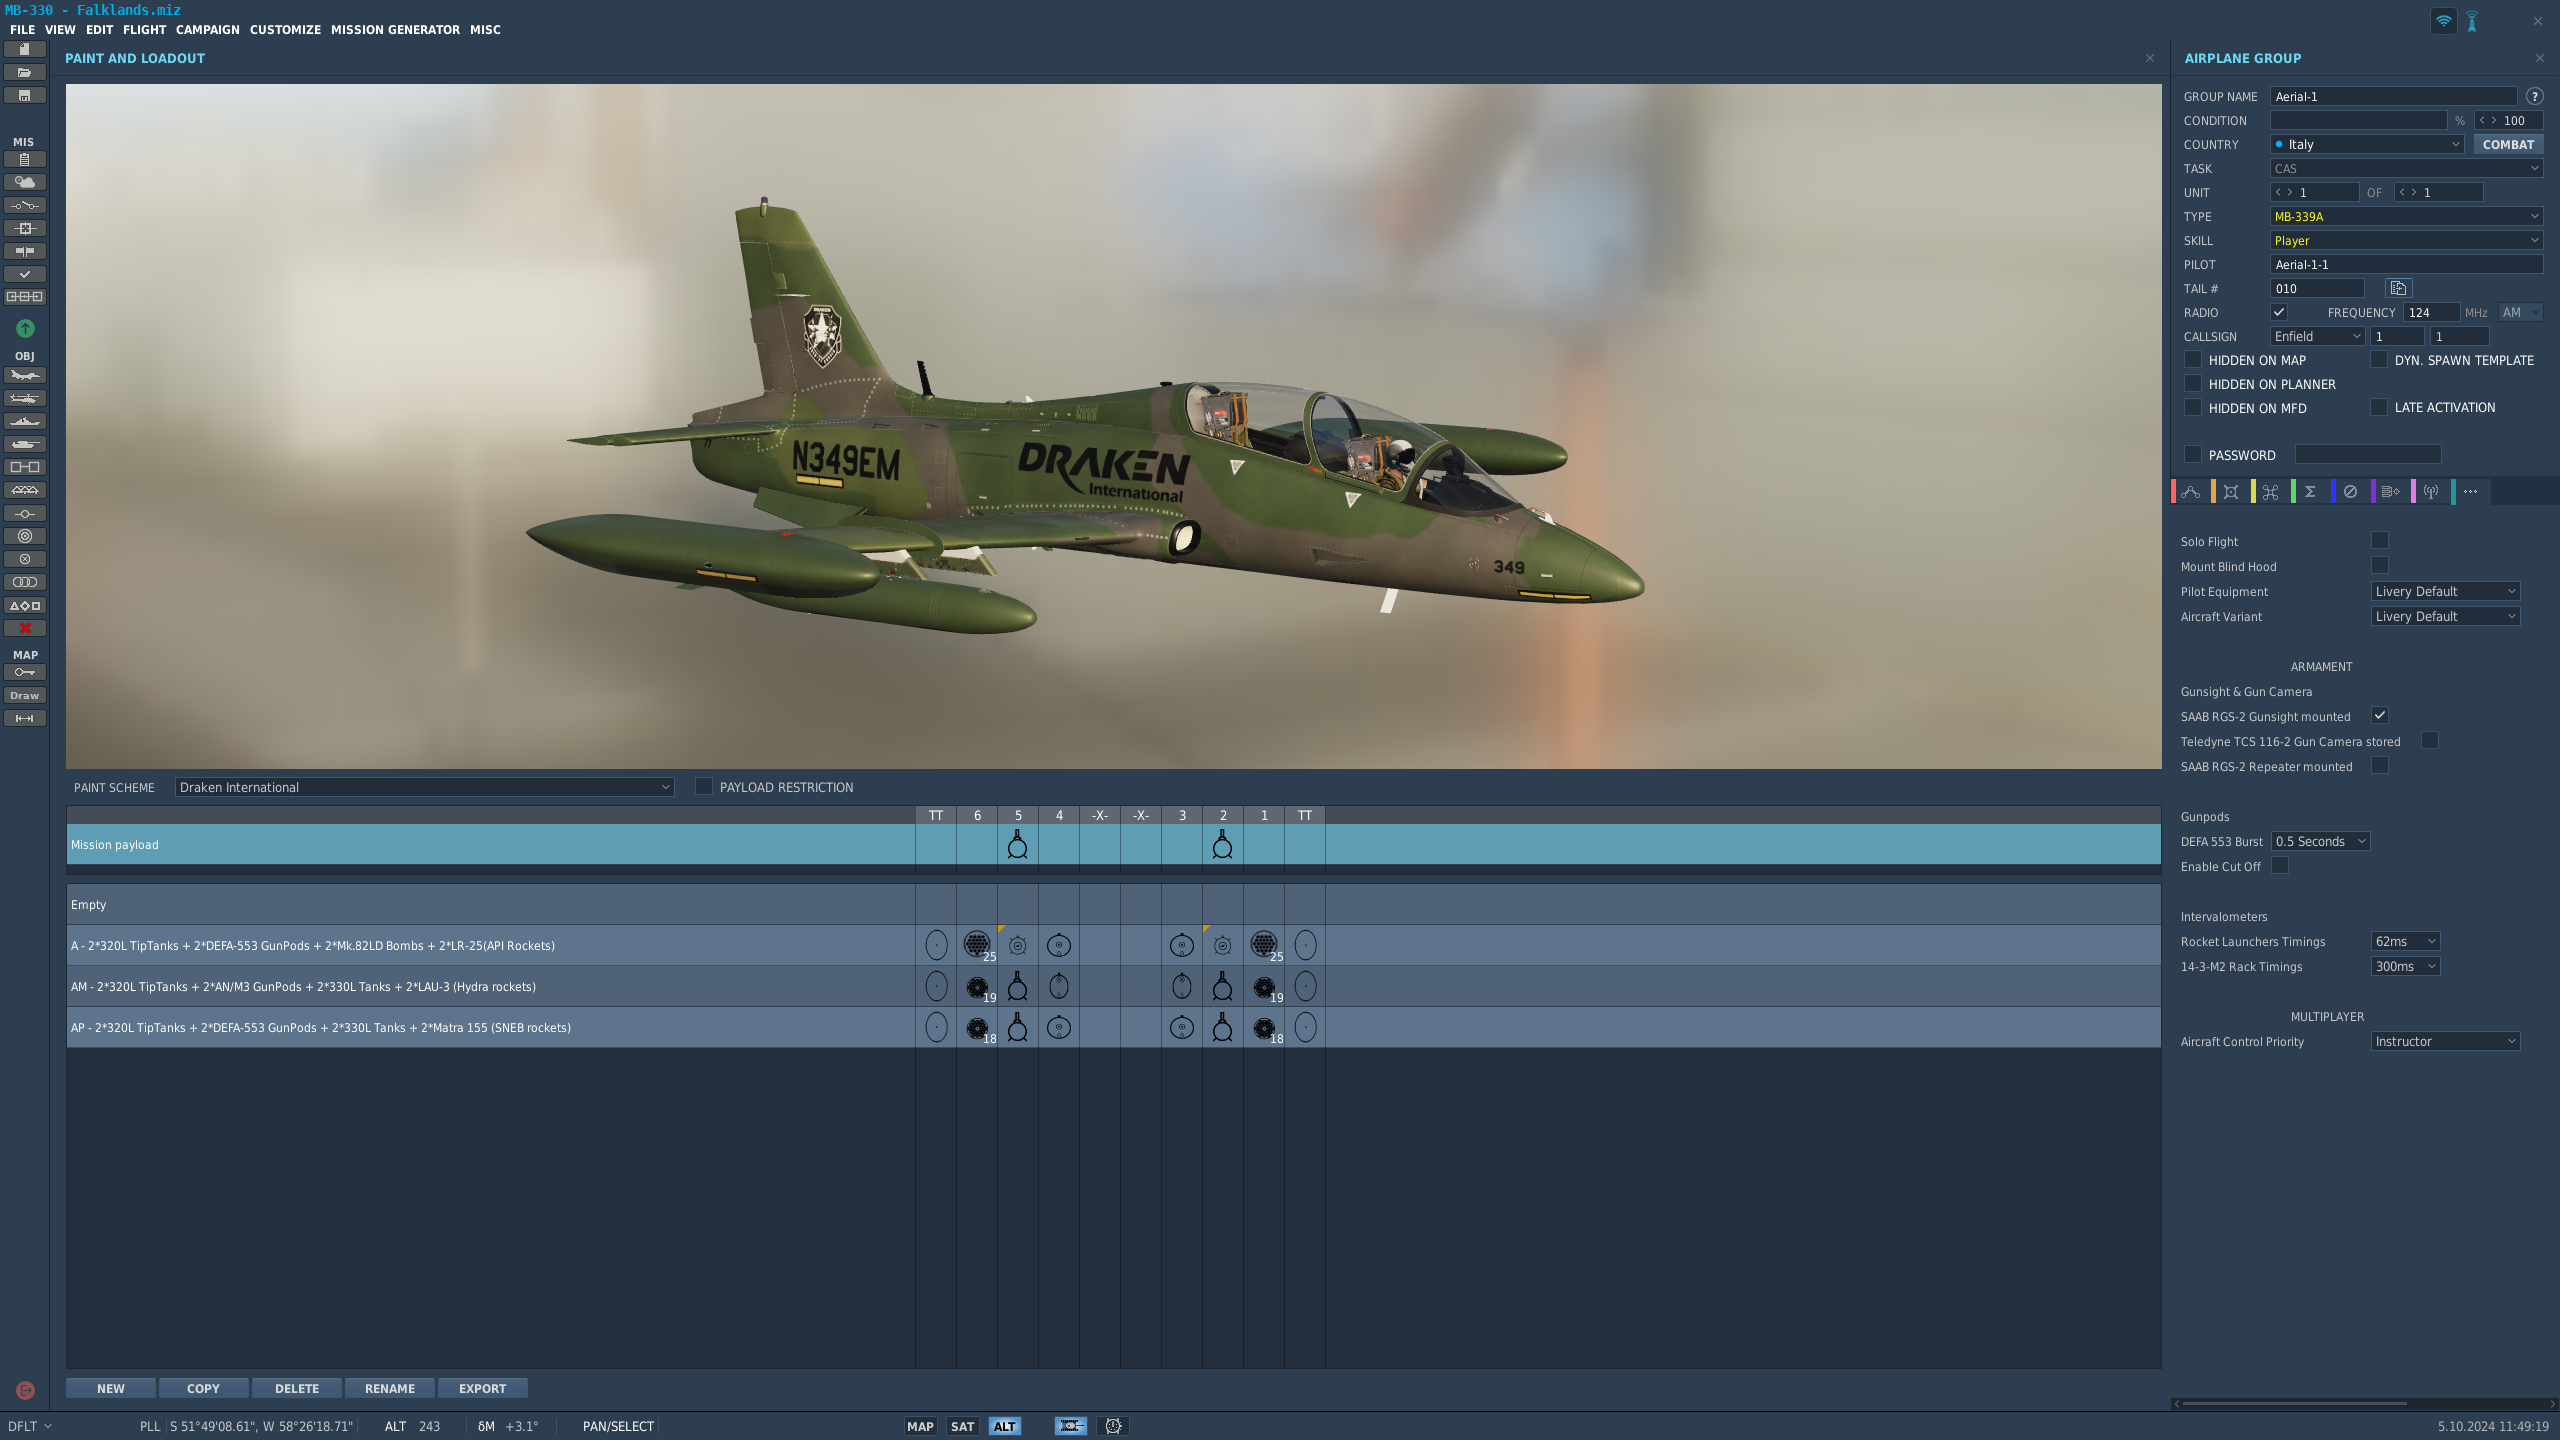Select the ship group placement tool
Viewport: 2560px width, 1440px height.
tap(25, 421)
